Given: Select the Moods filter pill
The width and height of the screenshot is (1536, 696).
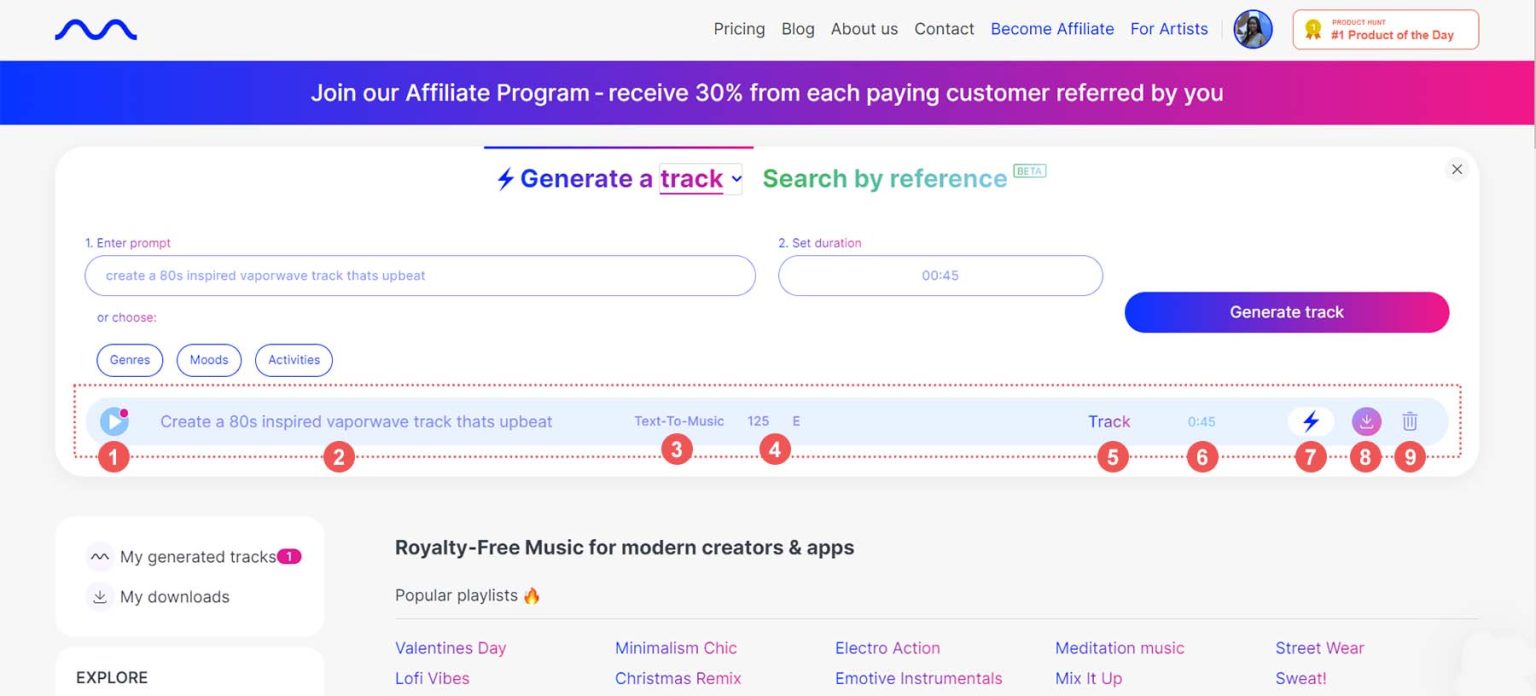Looking at the screenshot, I should (208, 360).
